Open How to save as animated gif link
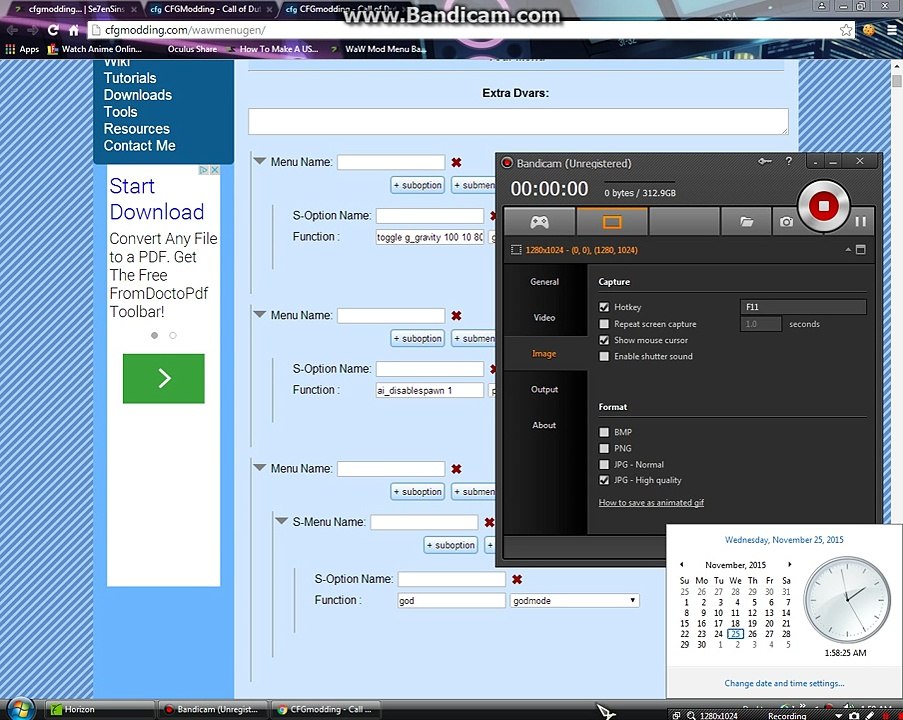903x720 pixels. [651, 502]
